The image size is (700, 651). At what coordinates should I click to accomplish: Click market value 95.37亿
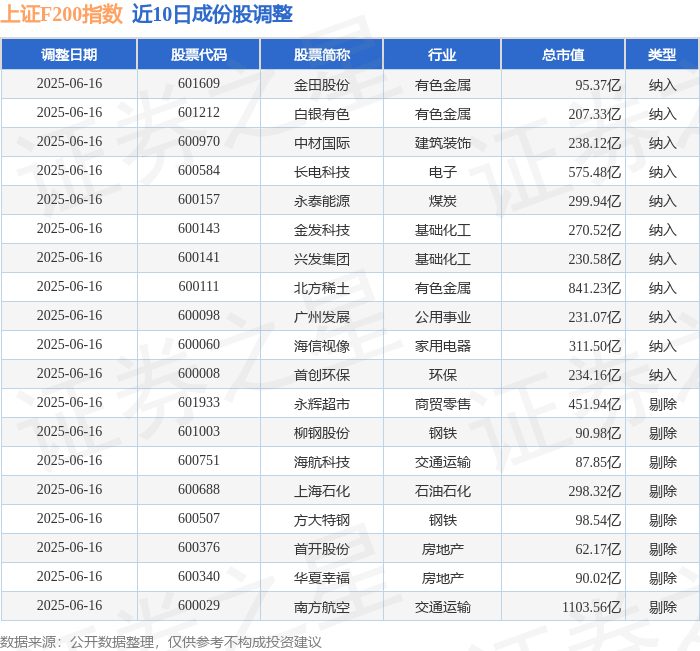tap(598, 85)
